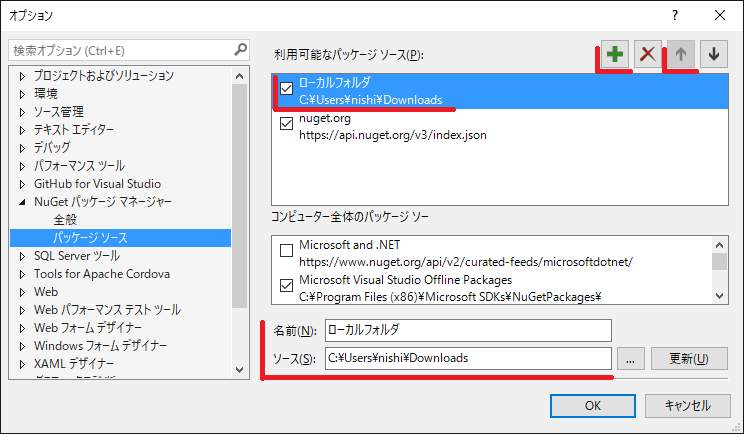Click the search magnifier icon in options

click(240, 49)
